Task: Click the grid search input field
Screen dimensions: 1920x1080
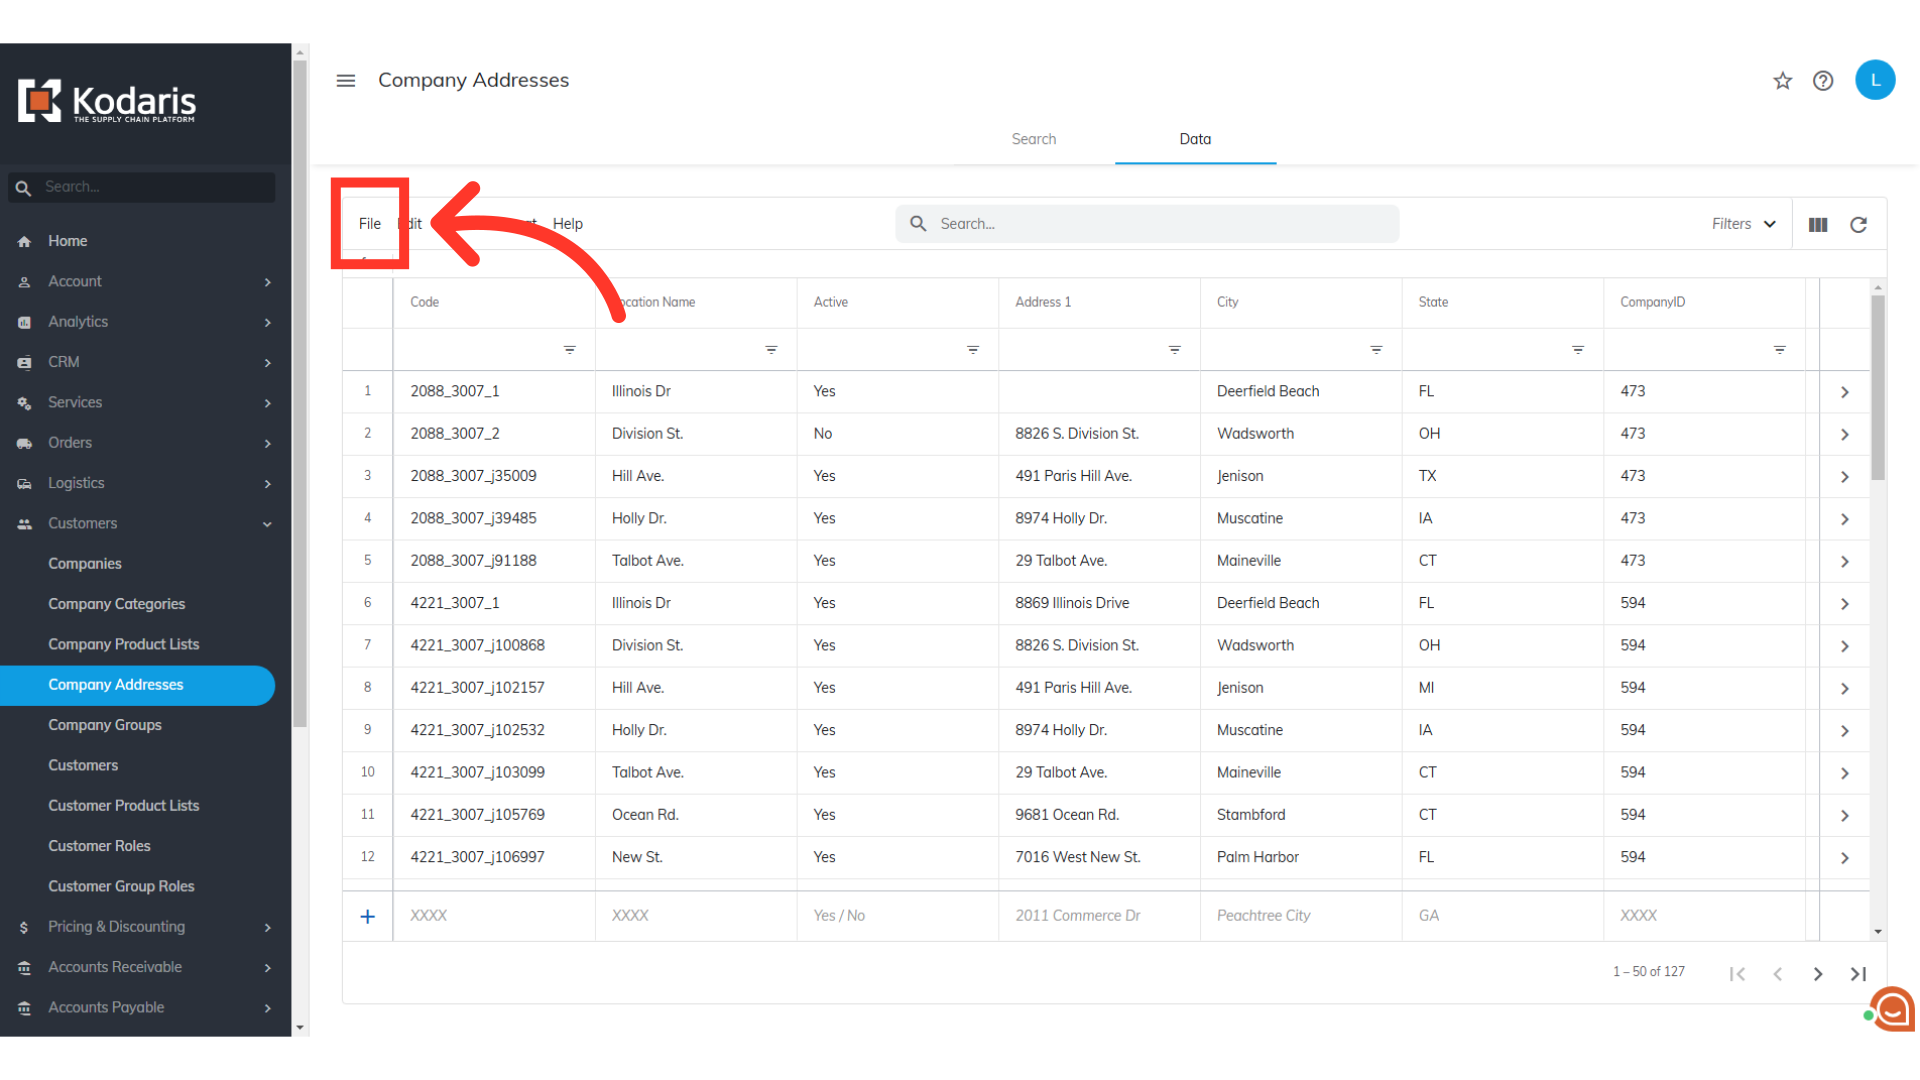Action: click(x=1160, y=224)
